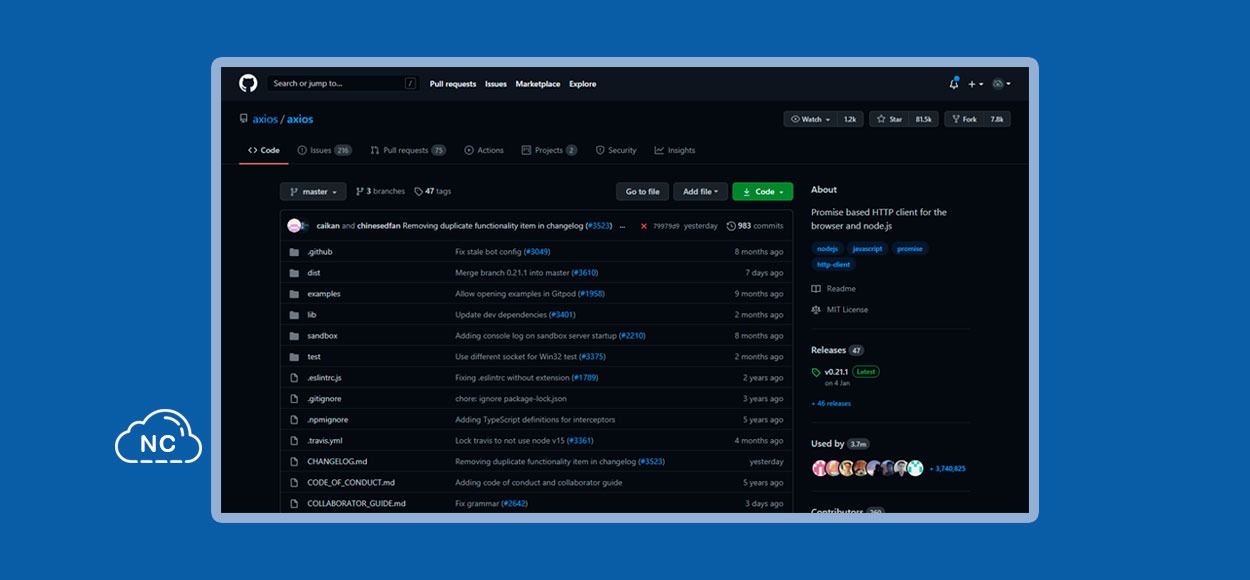
Task: Click the file icon beside CODE_OF_CONDUCT.md
Action: [294, 483]
